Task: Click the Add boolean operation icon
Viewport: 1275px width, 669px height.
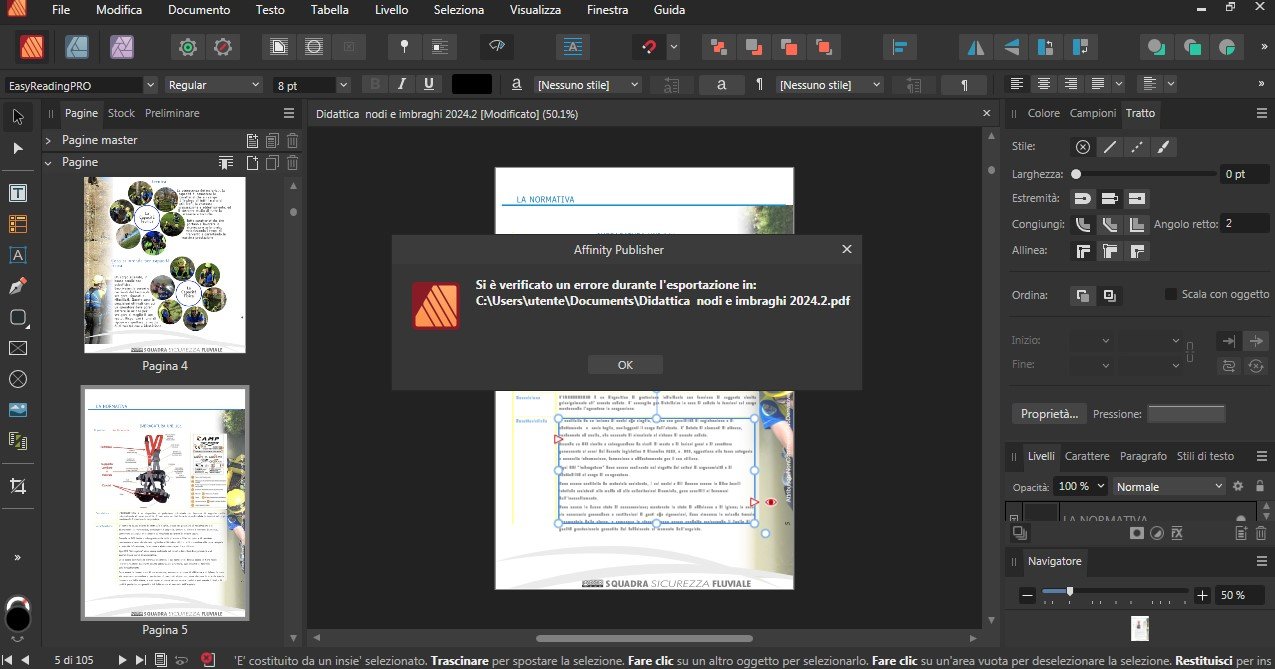Action: coord(1156,46)
